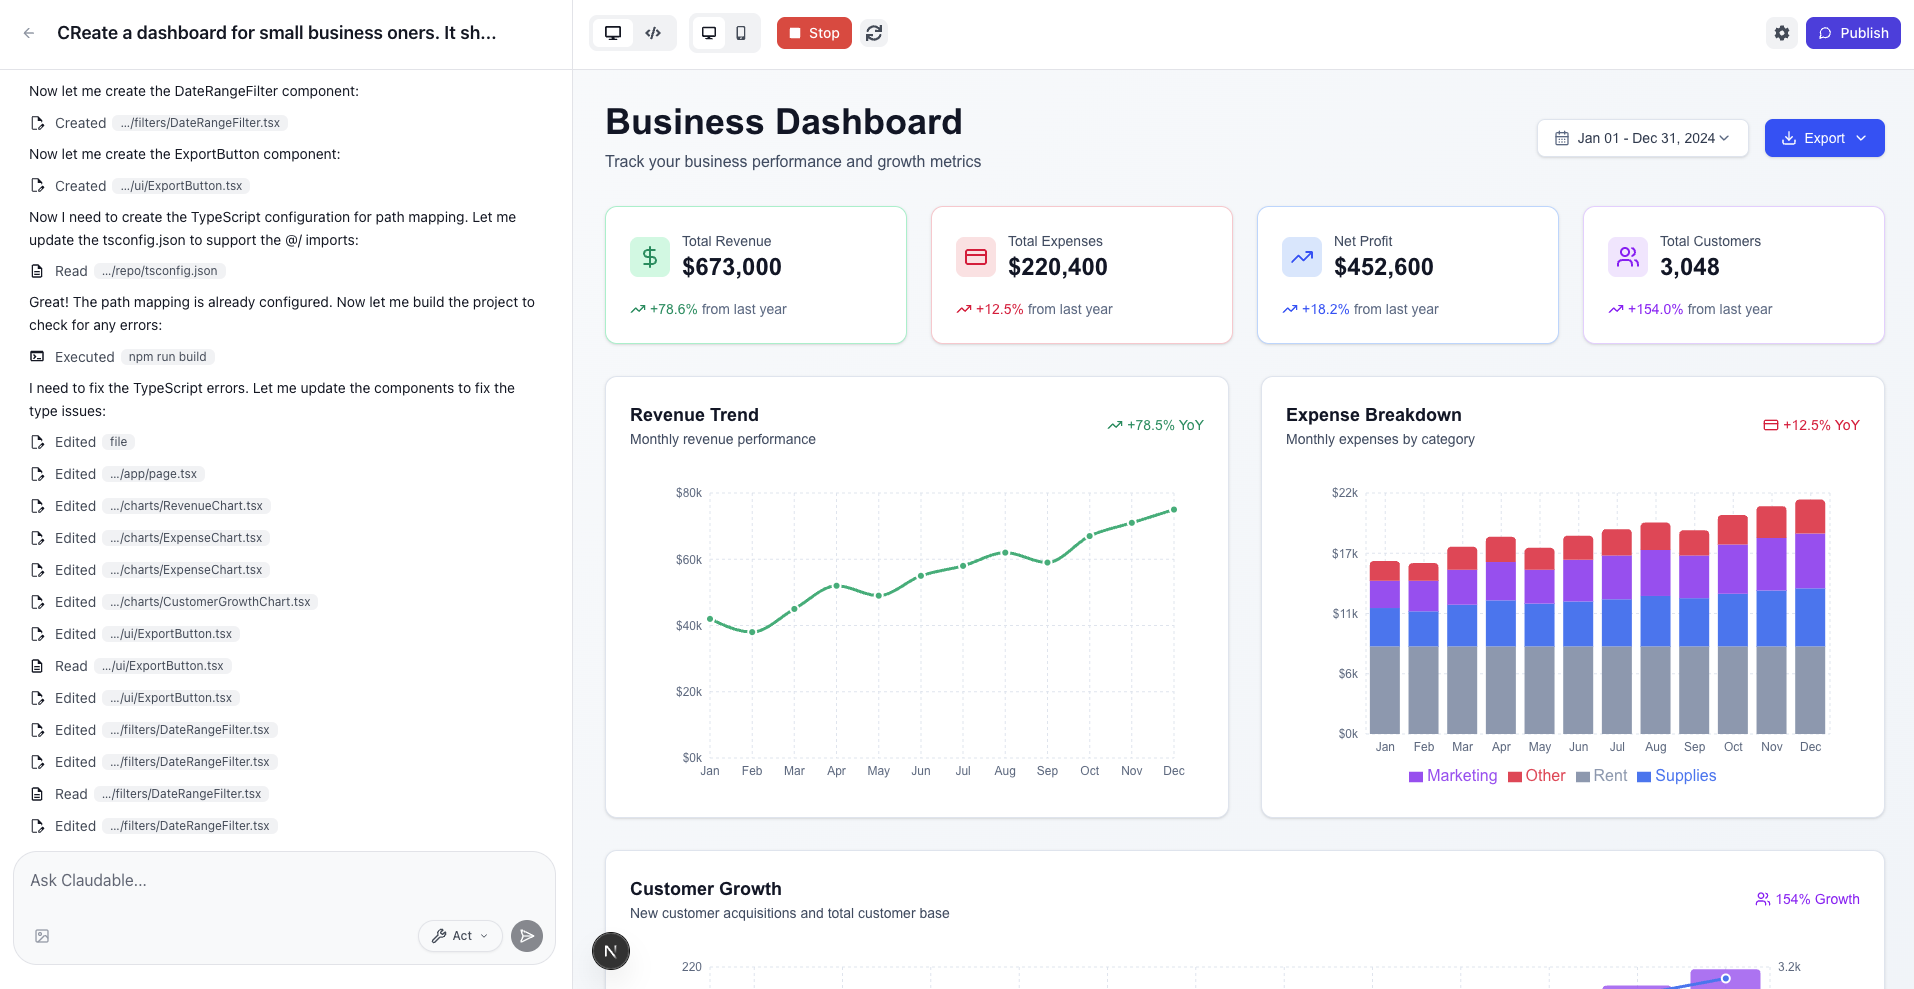
Task: Select the desktop device size icon
Action: click(709, 33)
